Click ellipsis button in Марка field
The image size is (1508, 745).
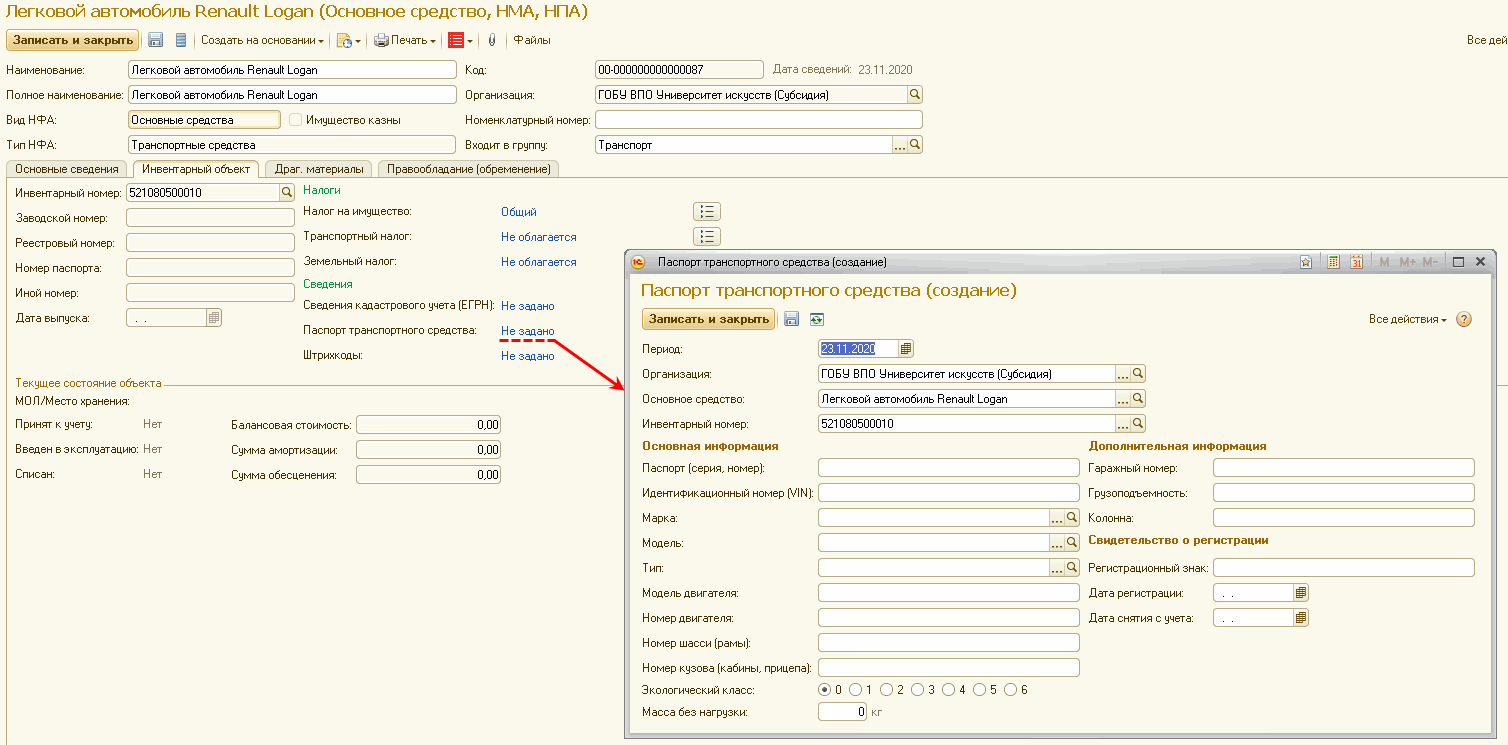click(1057, 518)
